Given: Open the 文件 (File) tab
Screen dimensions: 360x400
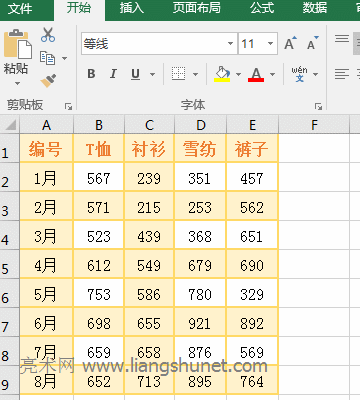Looking at the screenshot, I should [x=20, y=9].
